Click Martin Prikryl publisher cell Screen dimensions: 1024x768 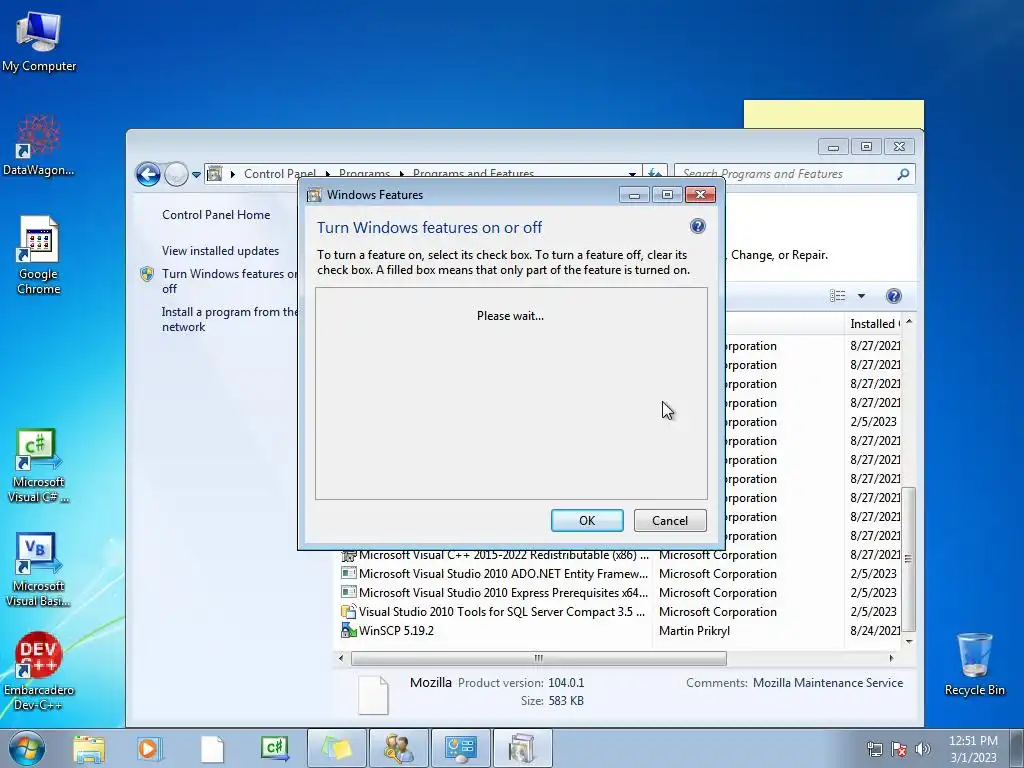click(x=694, y=631)
